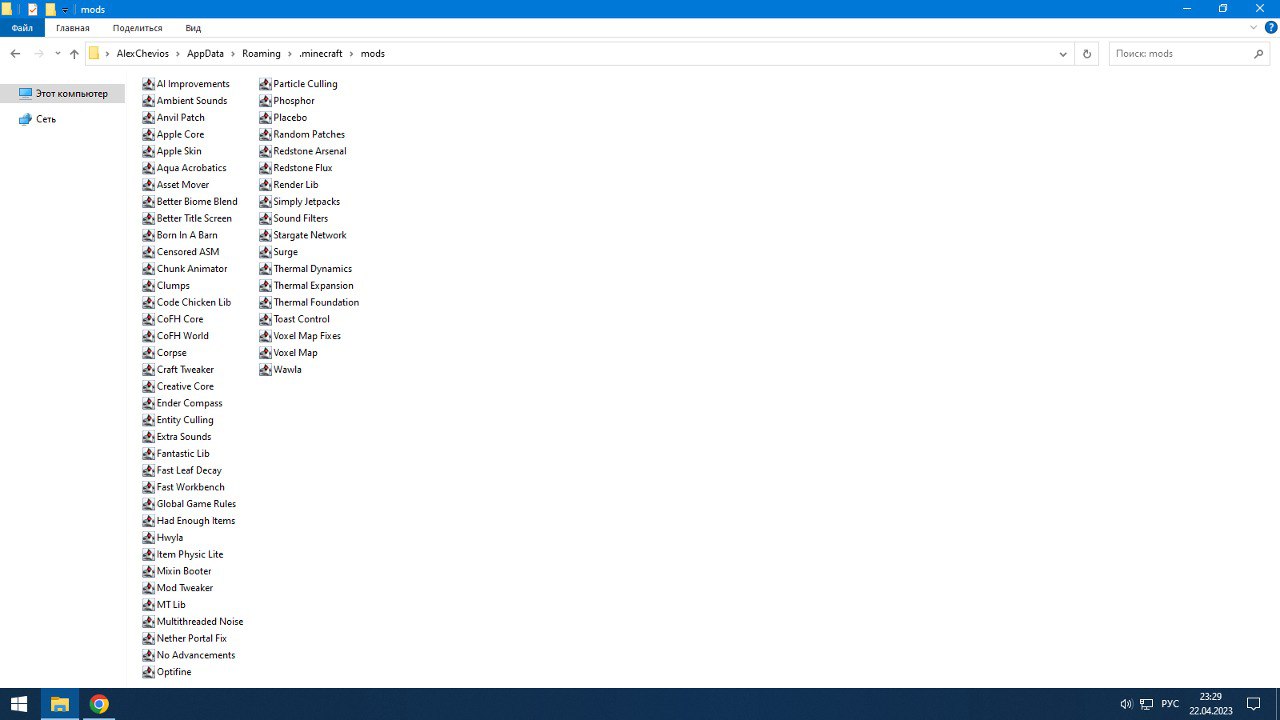Refresh the mods folder view
Image resolution: width=1280 pixels, height=720 pixels.
coord(1087,54)
